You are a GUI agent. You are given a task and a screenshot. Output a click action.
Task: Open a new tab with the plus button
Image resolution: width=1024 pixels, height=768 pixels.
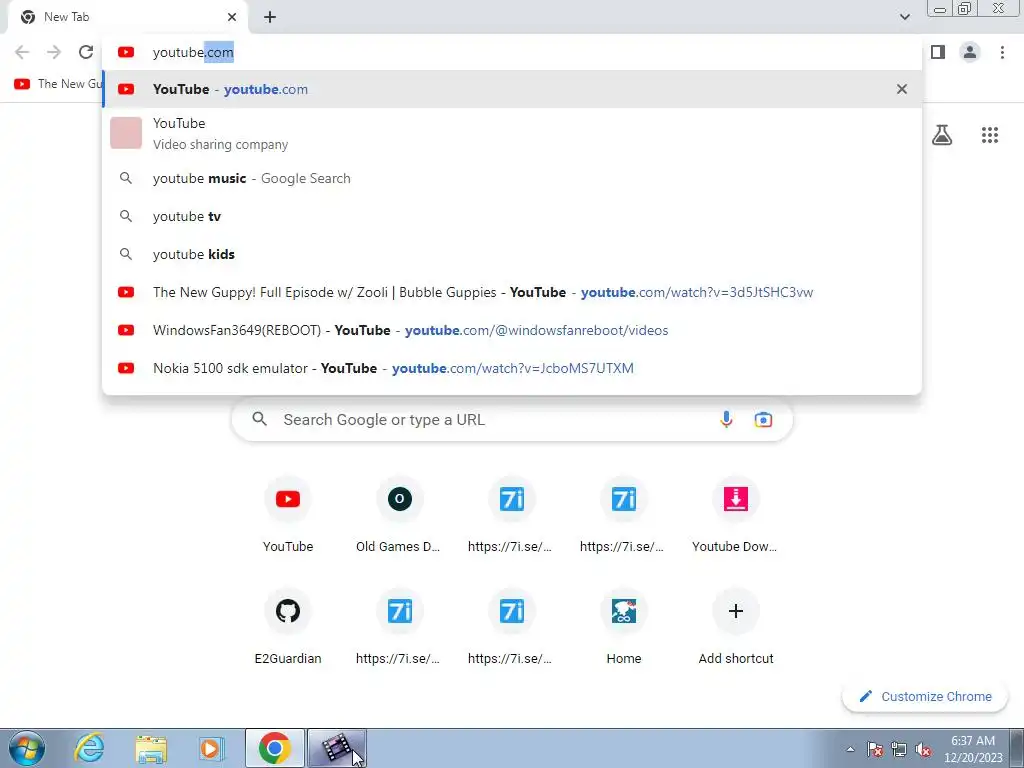(270, 17)
